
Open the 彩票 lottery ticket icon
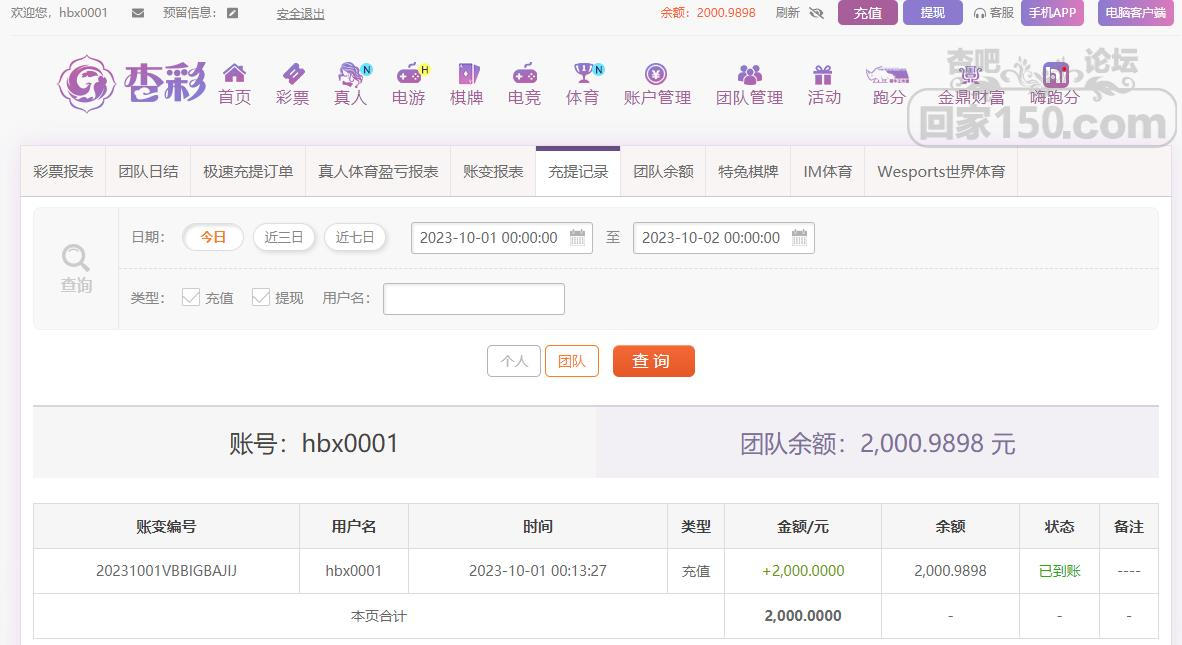point(293,74)
